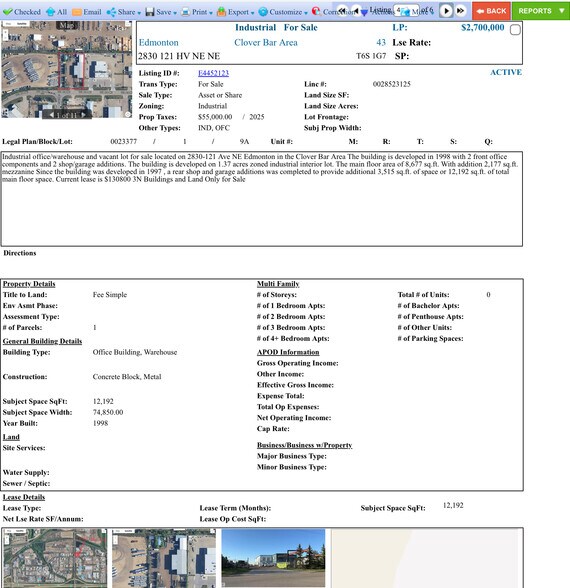Open the Save dropdown menu

[161, 12]
